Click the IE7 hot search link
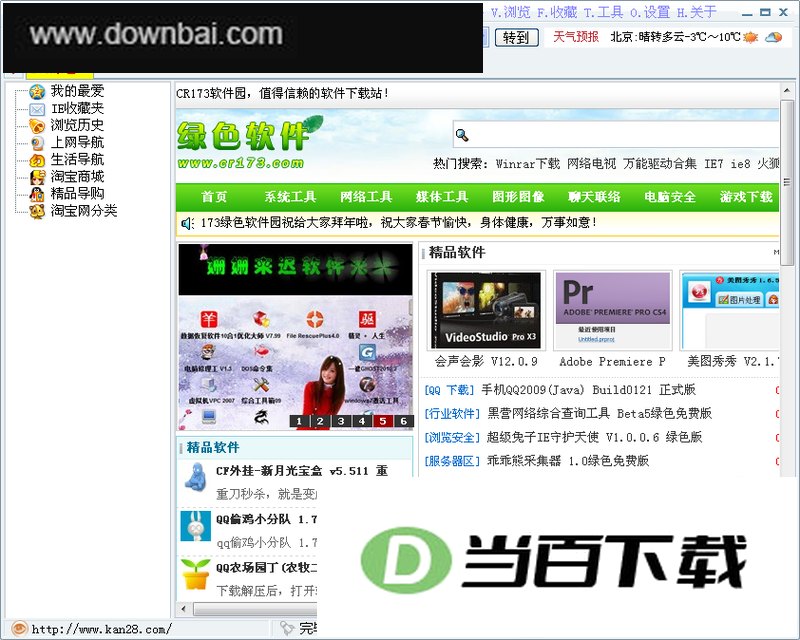800x640 pixels. click(x=714, y=164)
